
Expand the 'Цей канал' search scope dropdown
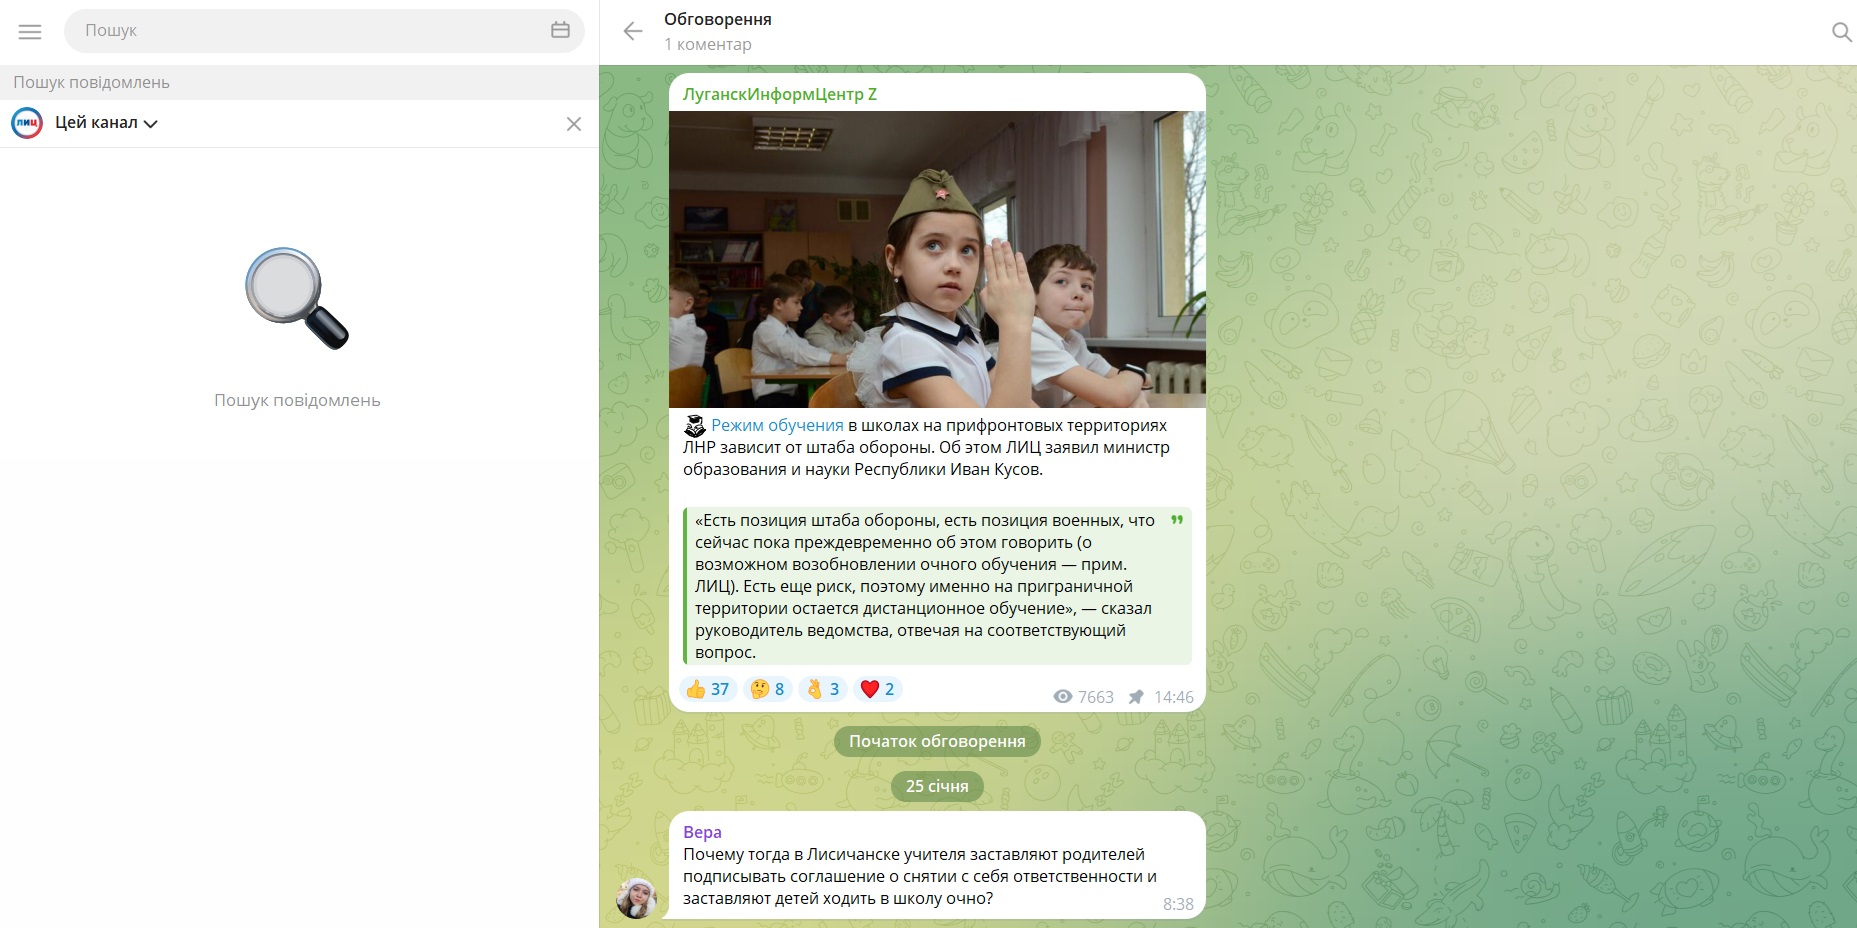tap(106, 123)
